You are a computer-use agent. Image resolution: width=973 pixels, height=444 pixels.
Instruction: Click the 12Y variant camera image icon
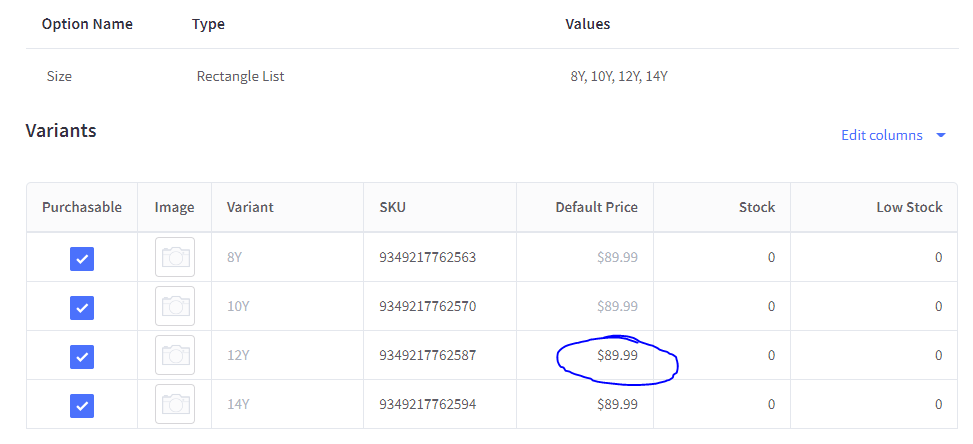(x=175, y=355)
